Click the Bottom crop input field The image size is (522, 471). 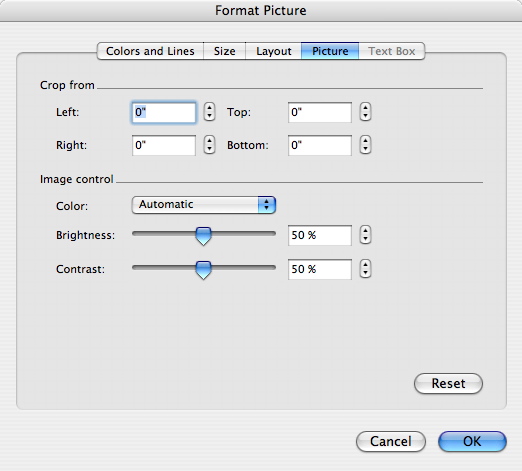[x=320, y=145]
